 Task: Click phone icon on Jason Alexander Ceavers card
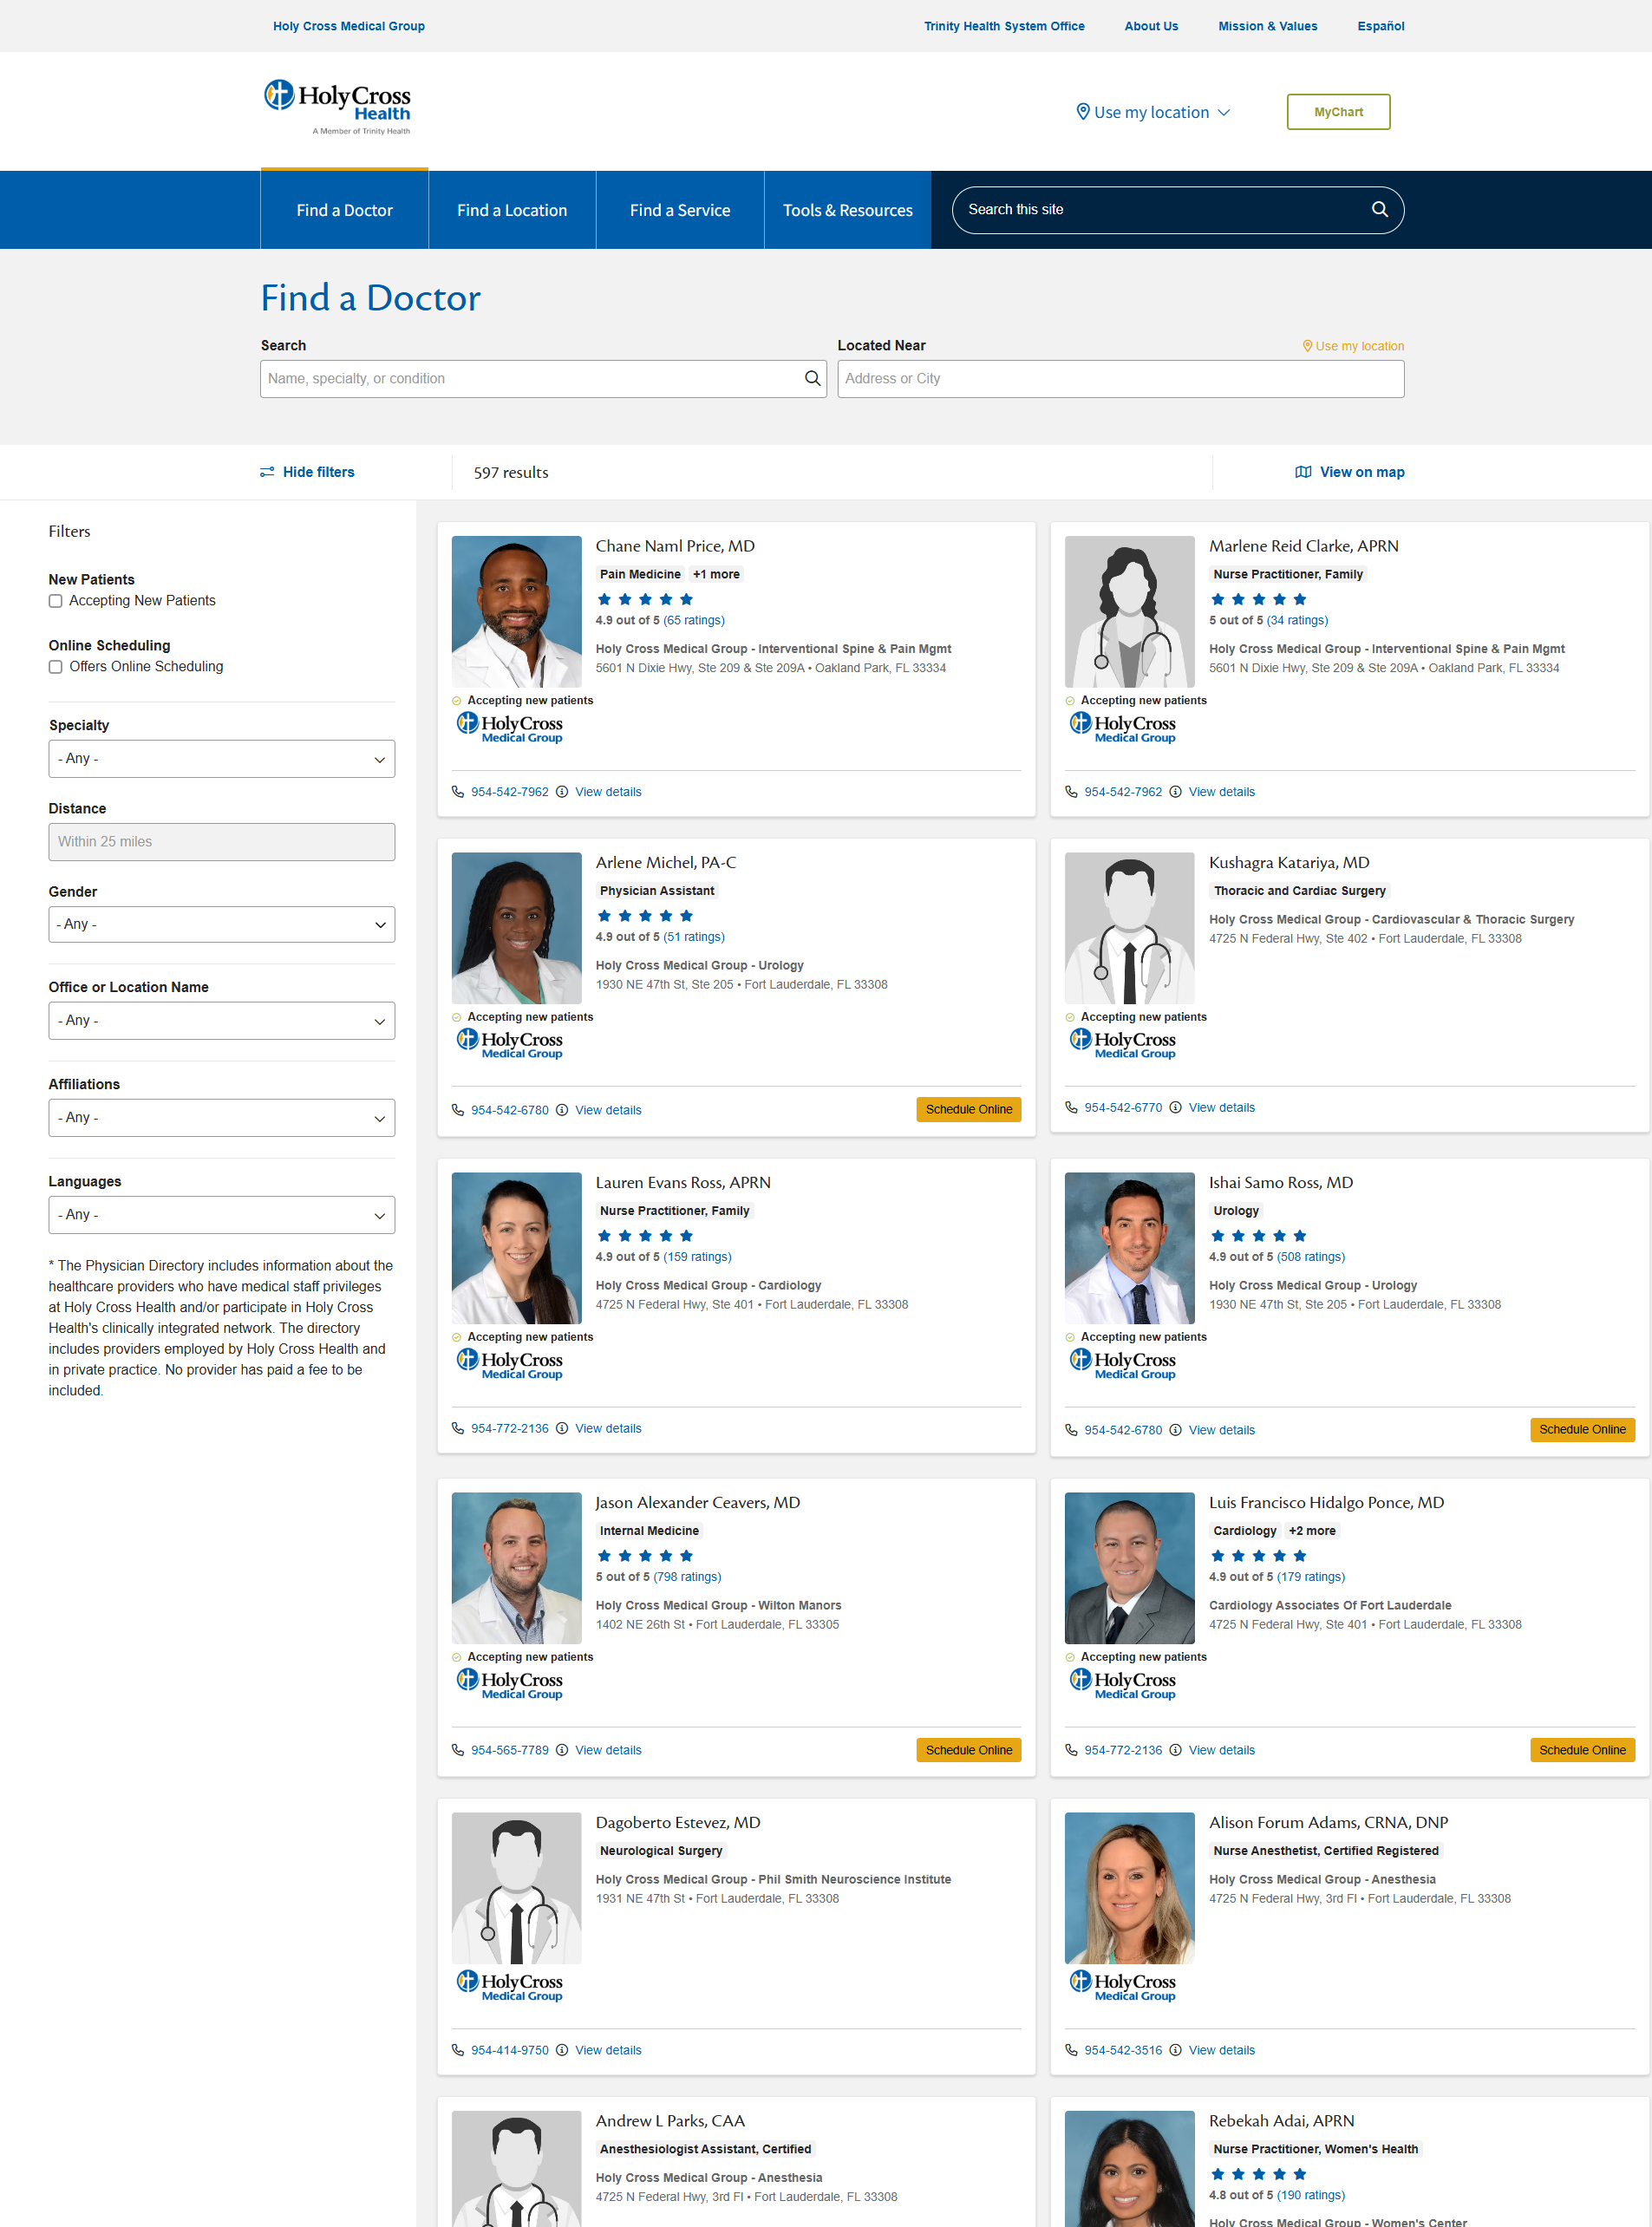pyautogui.click(x=458, y=1750)
